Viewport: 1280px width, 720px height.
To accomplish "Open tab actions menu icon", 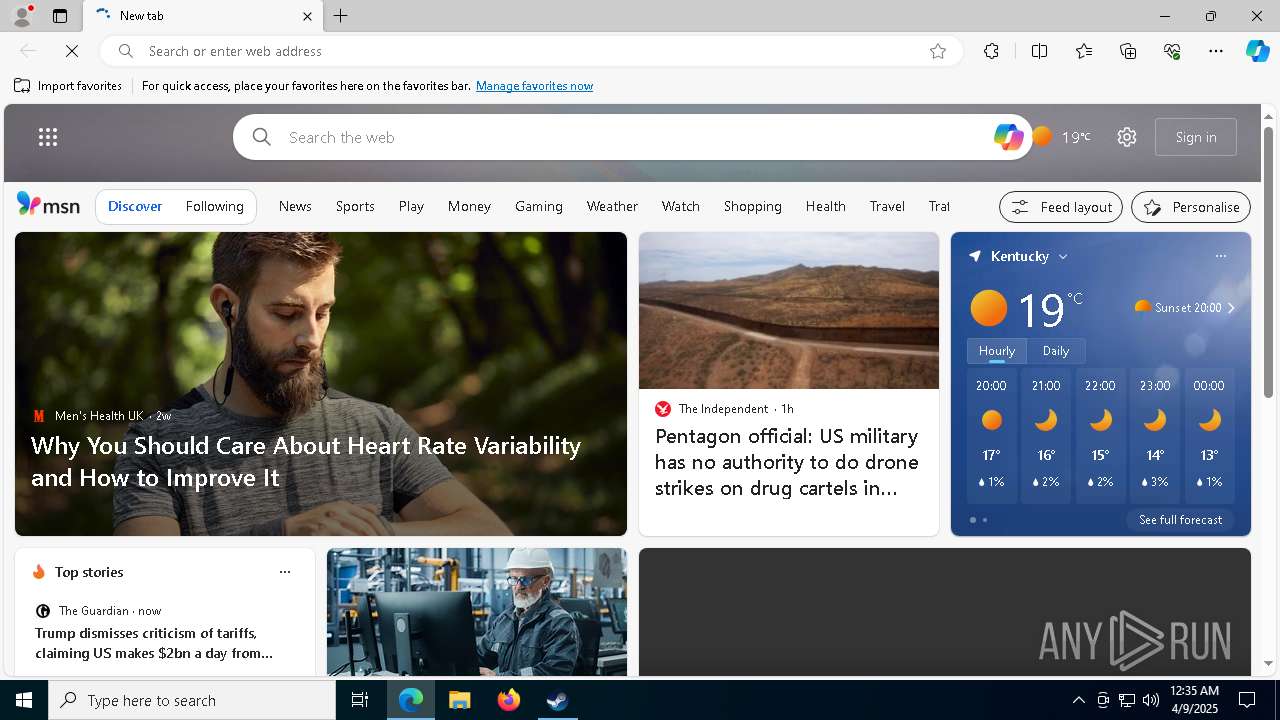I will click(60, 16).
